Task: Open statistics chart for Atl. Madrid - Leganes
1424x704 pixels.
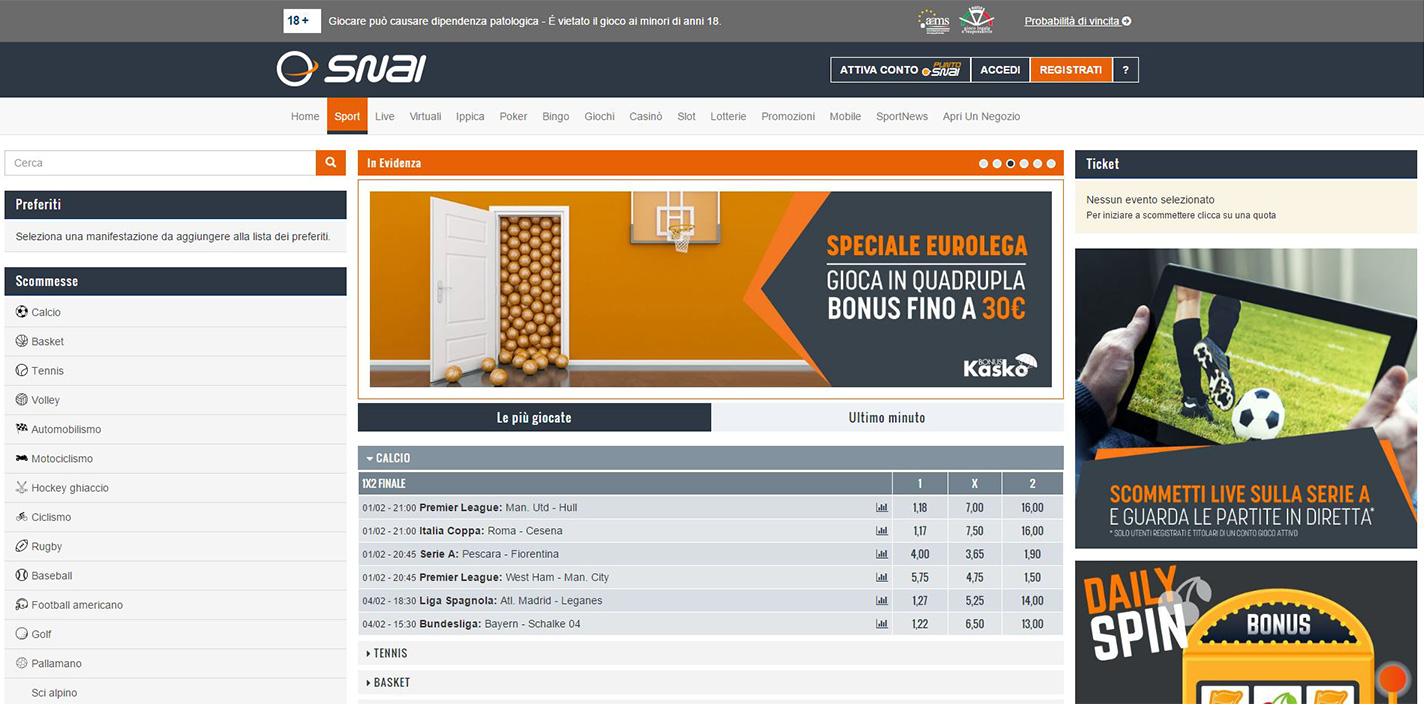Action: click(x=882, y=601)
